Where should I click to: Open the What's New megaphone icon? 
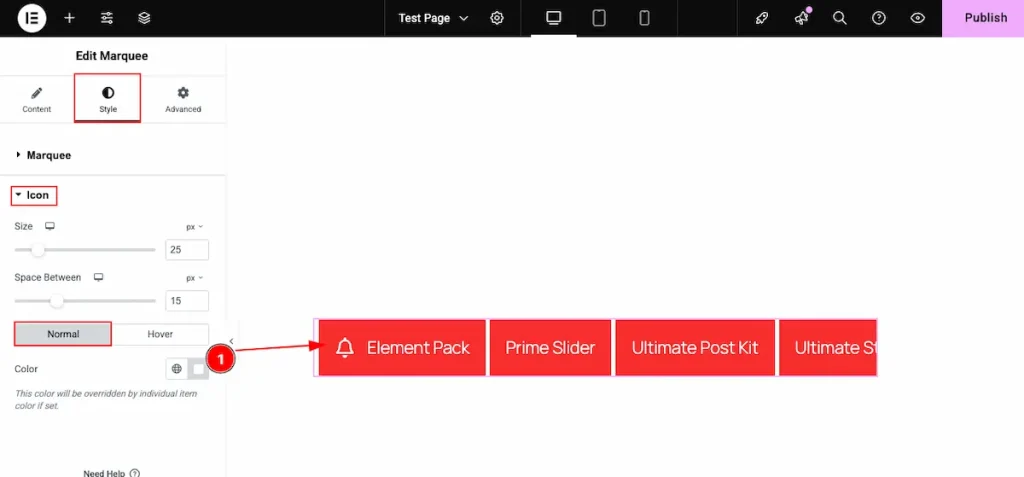(801, 18)
